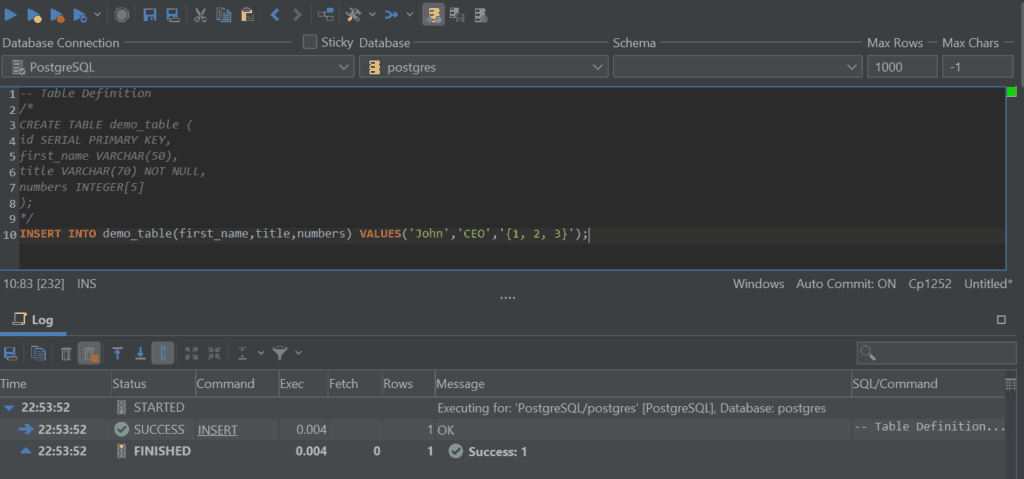Open the row height dropdown arrow
The image size is (1024, 479).
click(261, 354)
